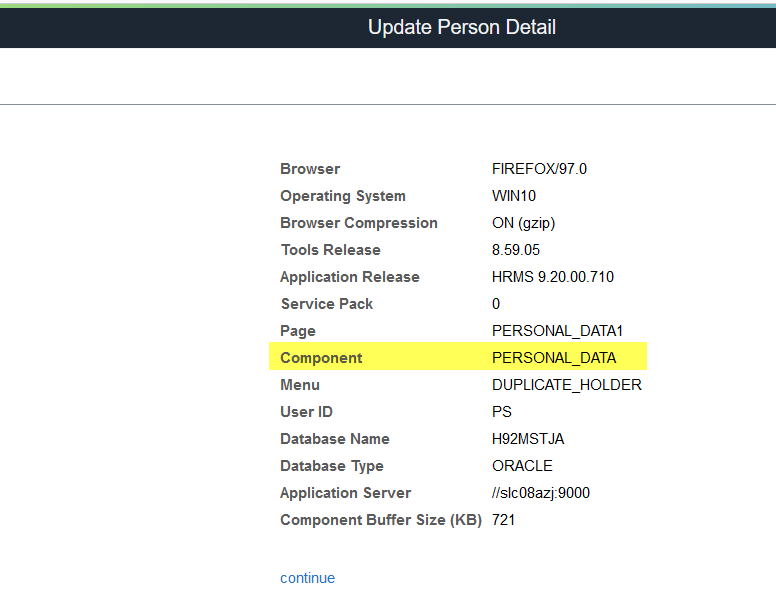Select the ON (gzip) compression value

(531, 223)
